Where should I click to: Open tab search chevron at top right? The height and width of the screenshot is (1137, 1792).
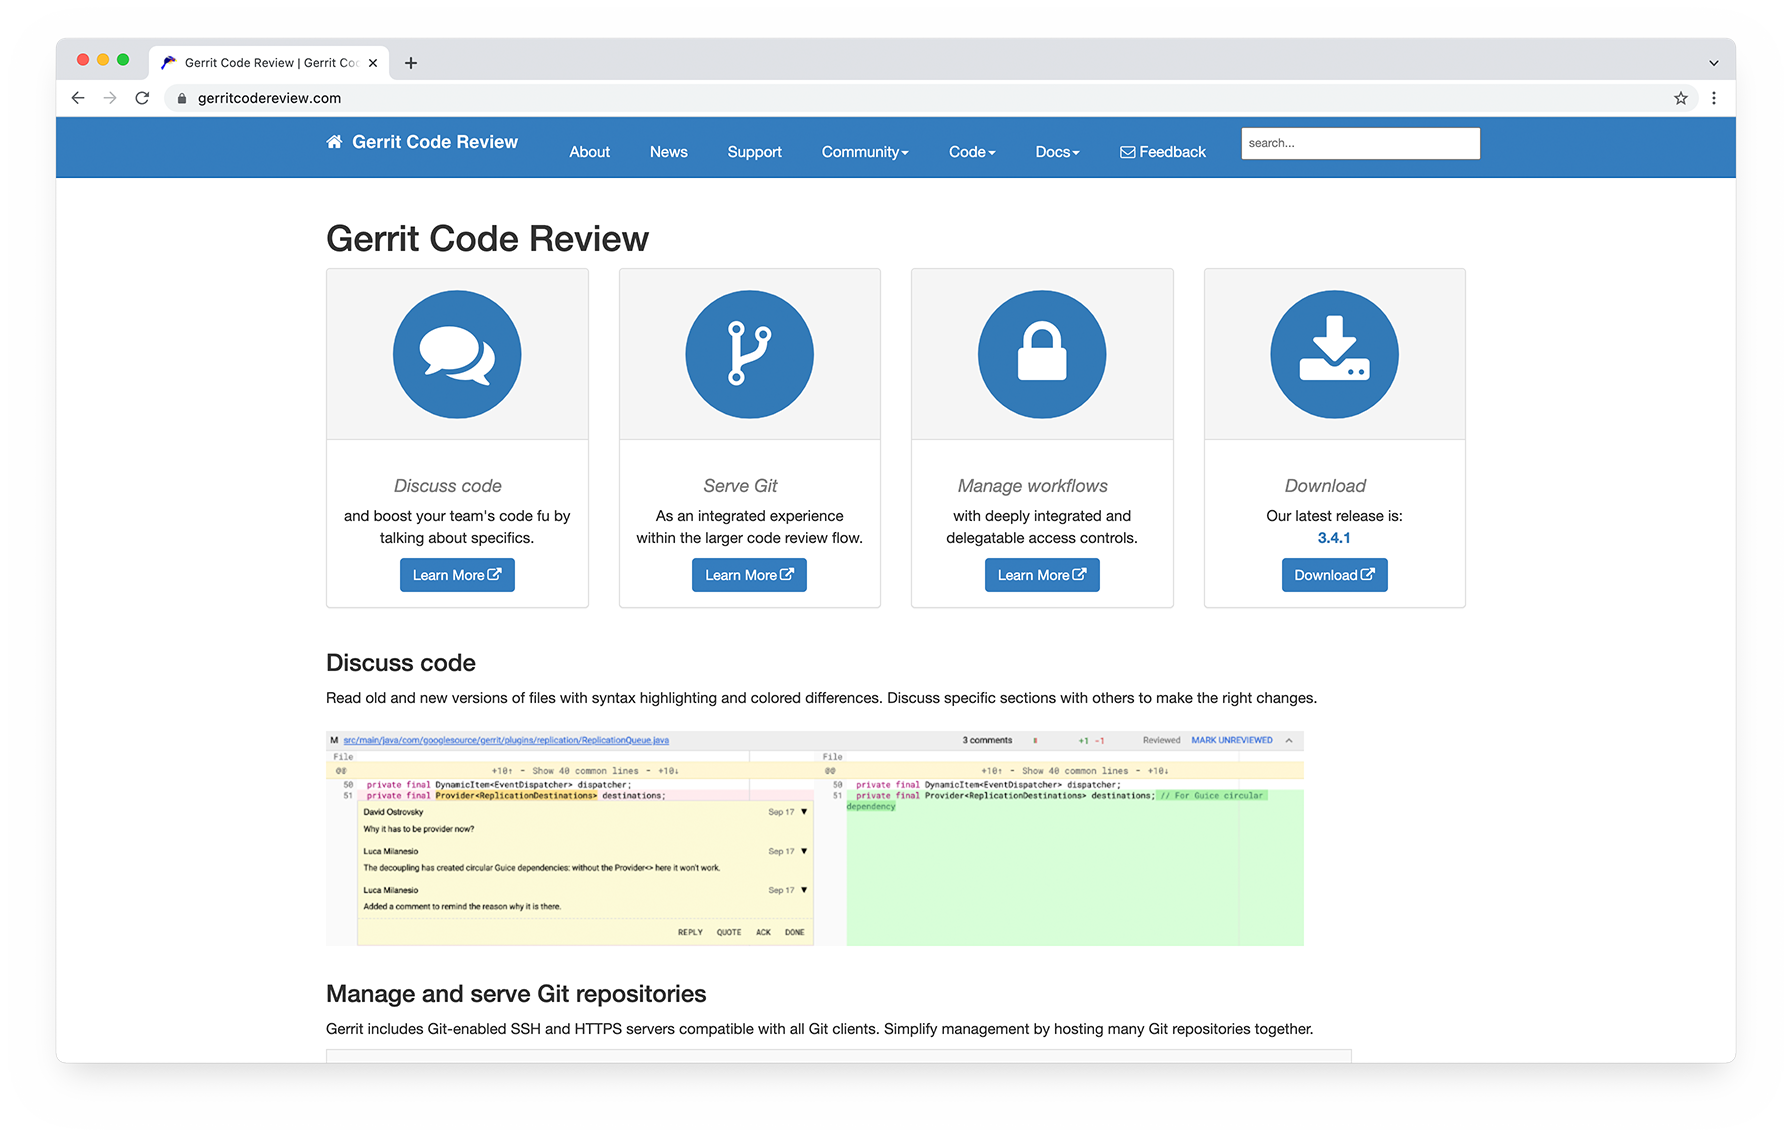click(x=1714, y=63)
